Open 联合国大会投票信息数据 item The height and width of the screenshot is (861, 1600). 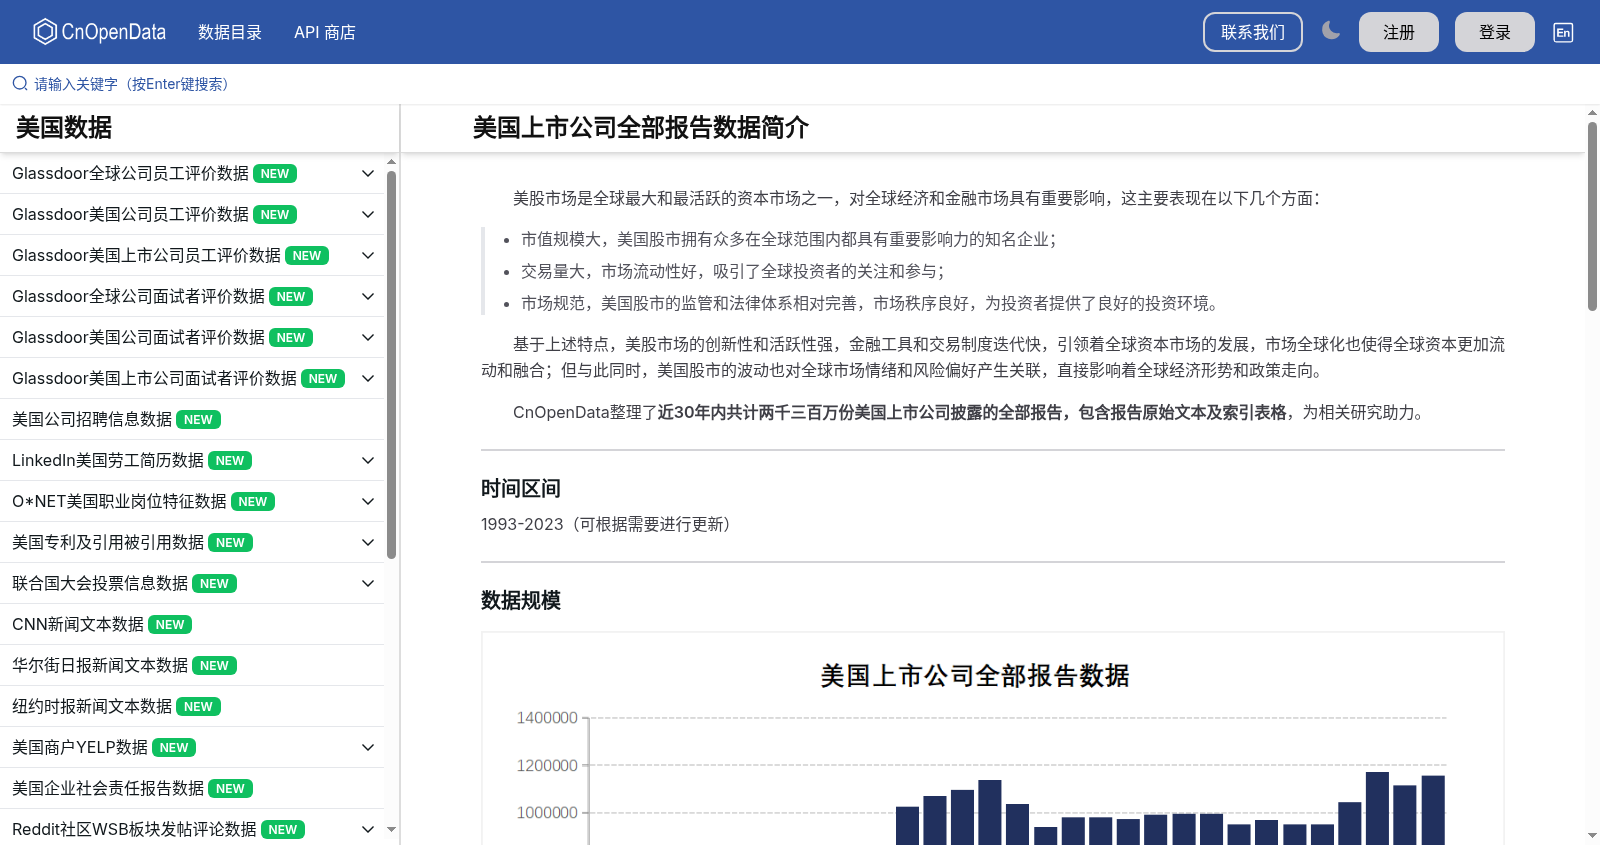100,584
